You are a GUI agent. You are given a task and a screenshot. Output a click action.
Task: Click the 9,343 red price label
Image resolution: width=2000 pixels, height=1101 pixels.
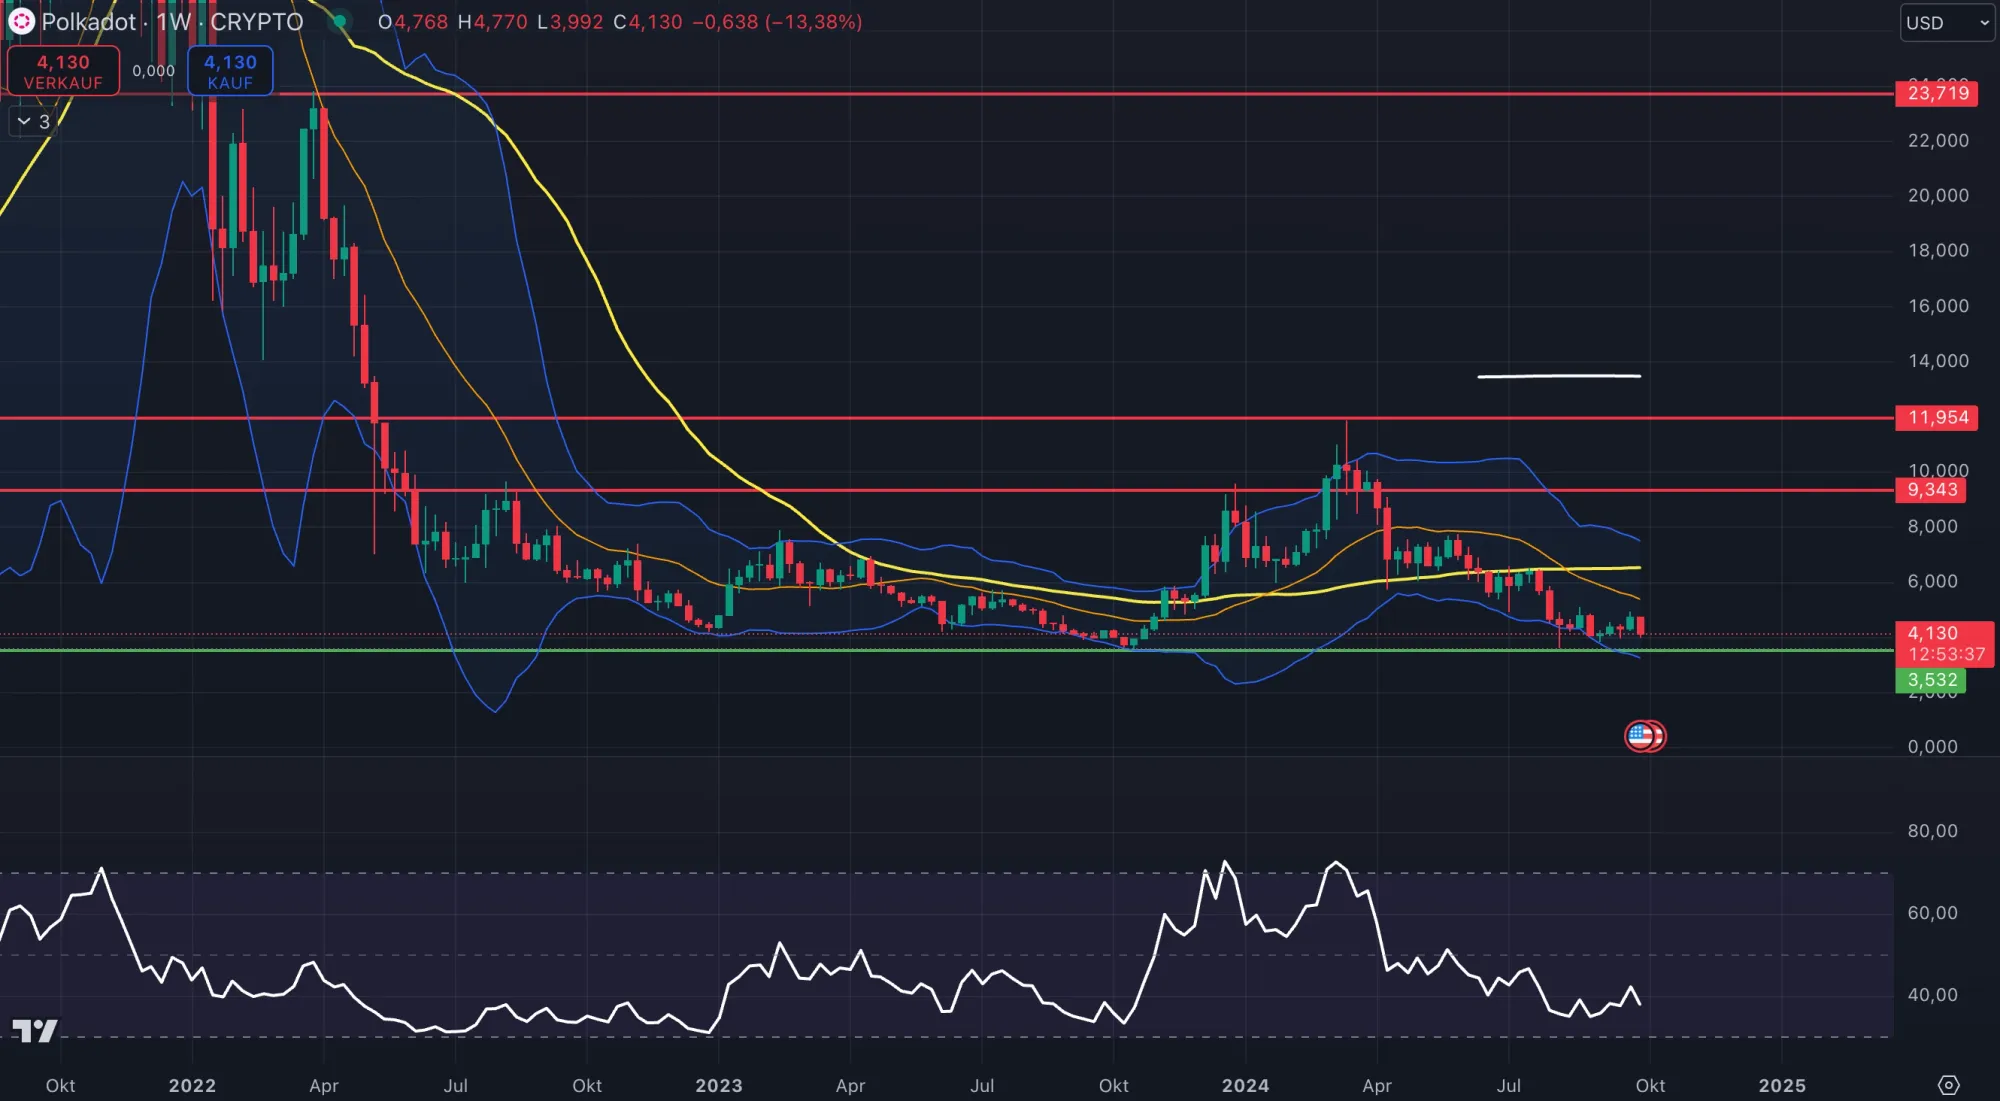point(1930,489)
